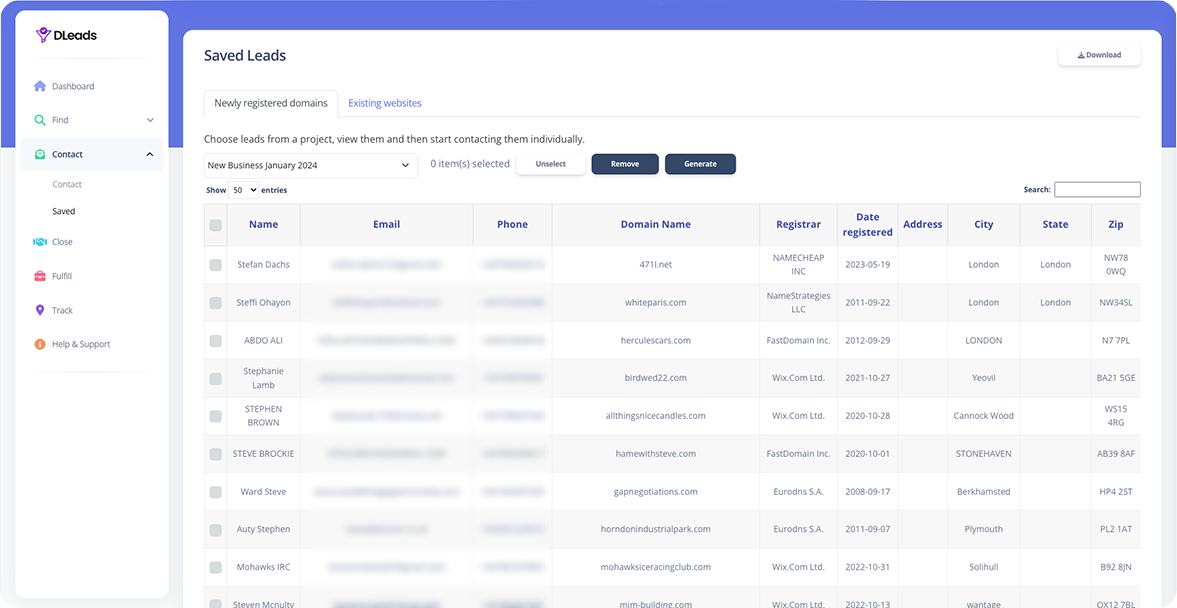Click the Contact phone icon in sidebar
This screenshot has height=608, width=1177.
point(39,154)
